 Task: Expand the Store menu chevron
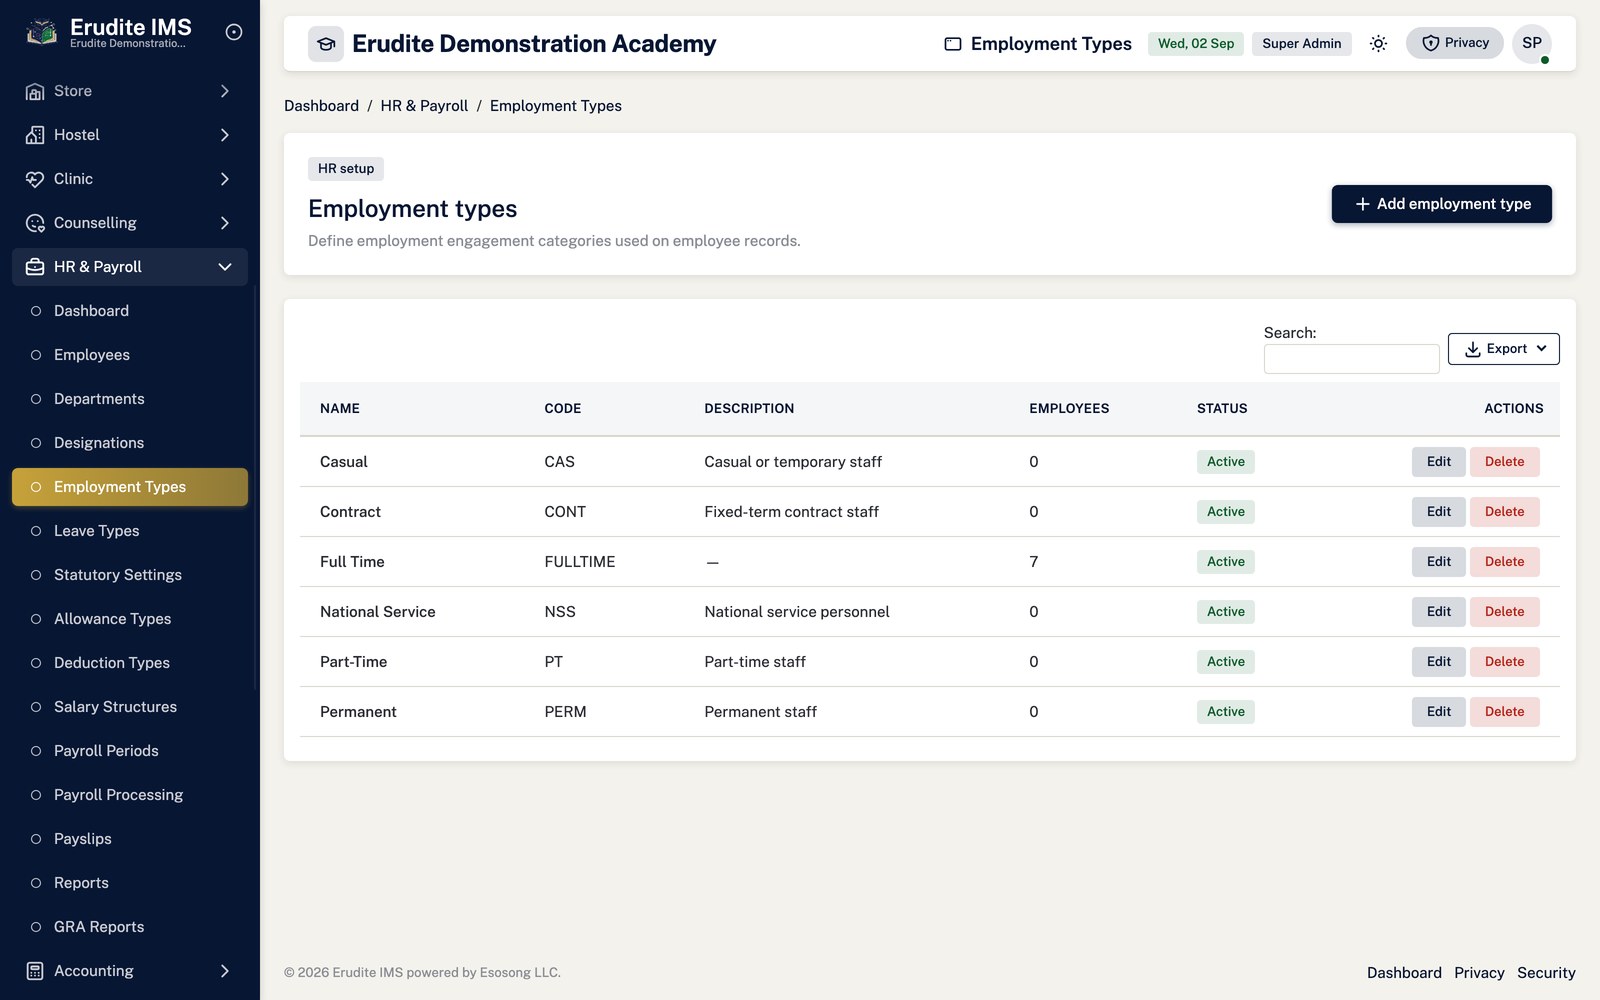click(225, 91)
